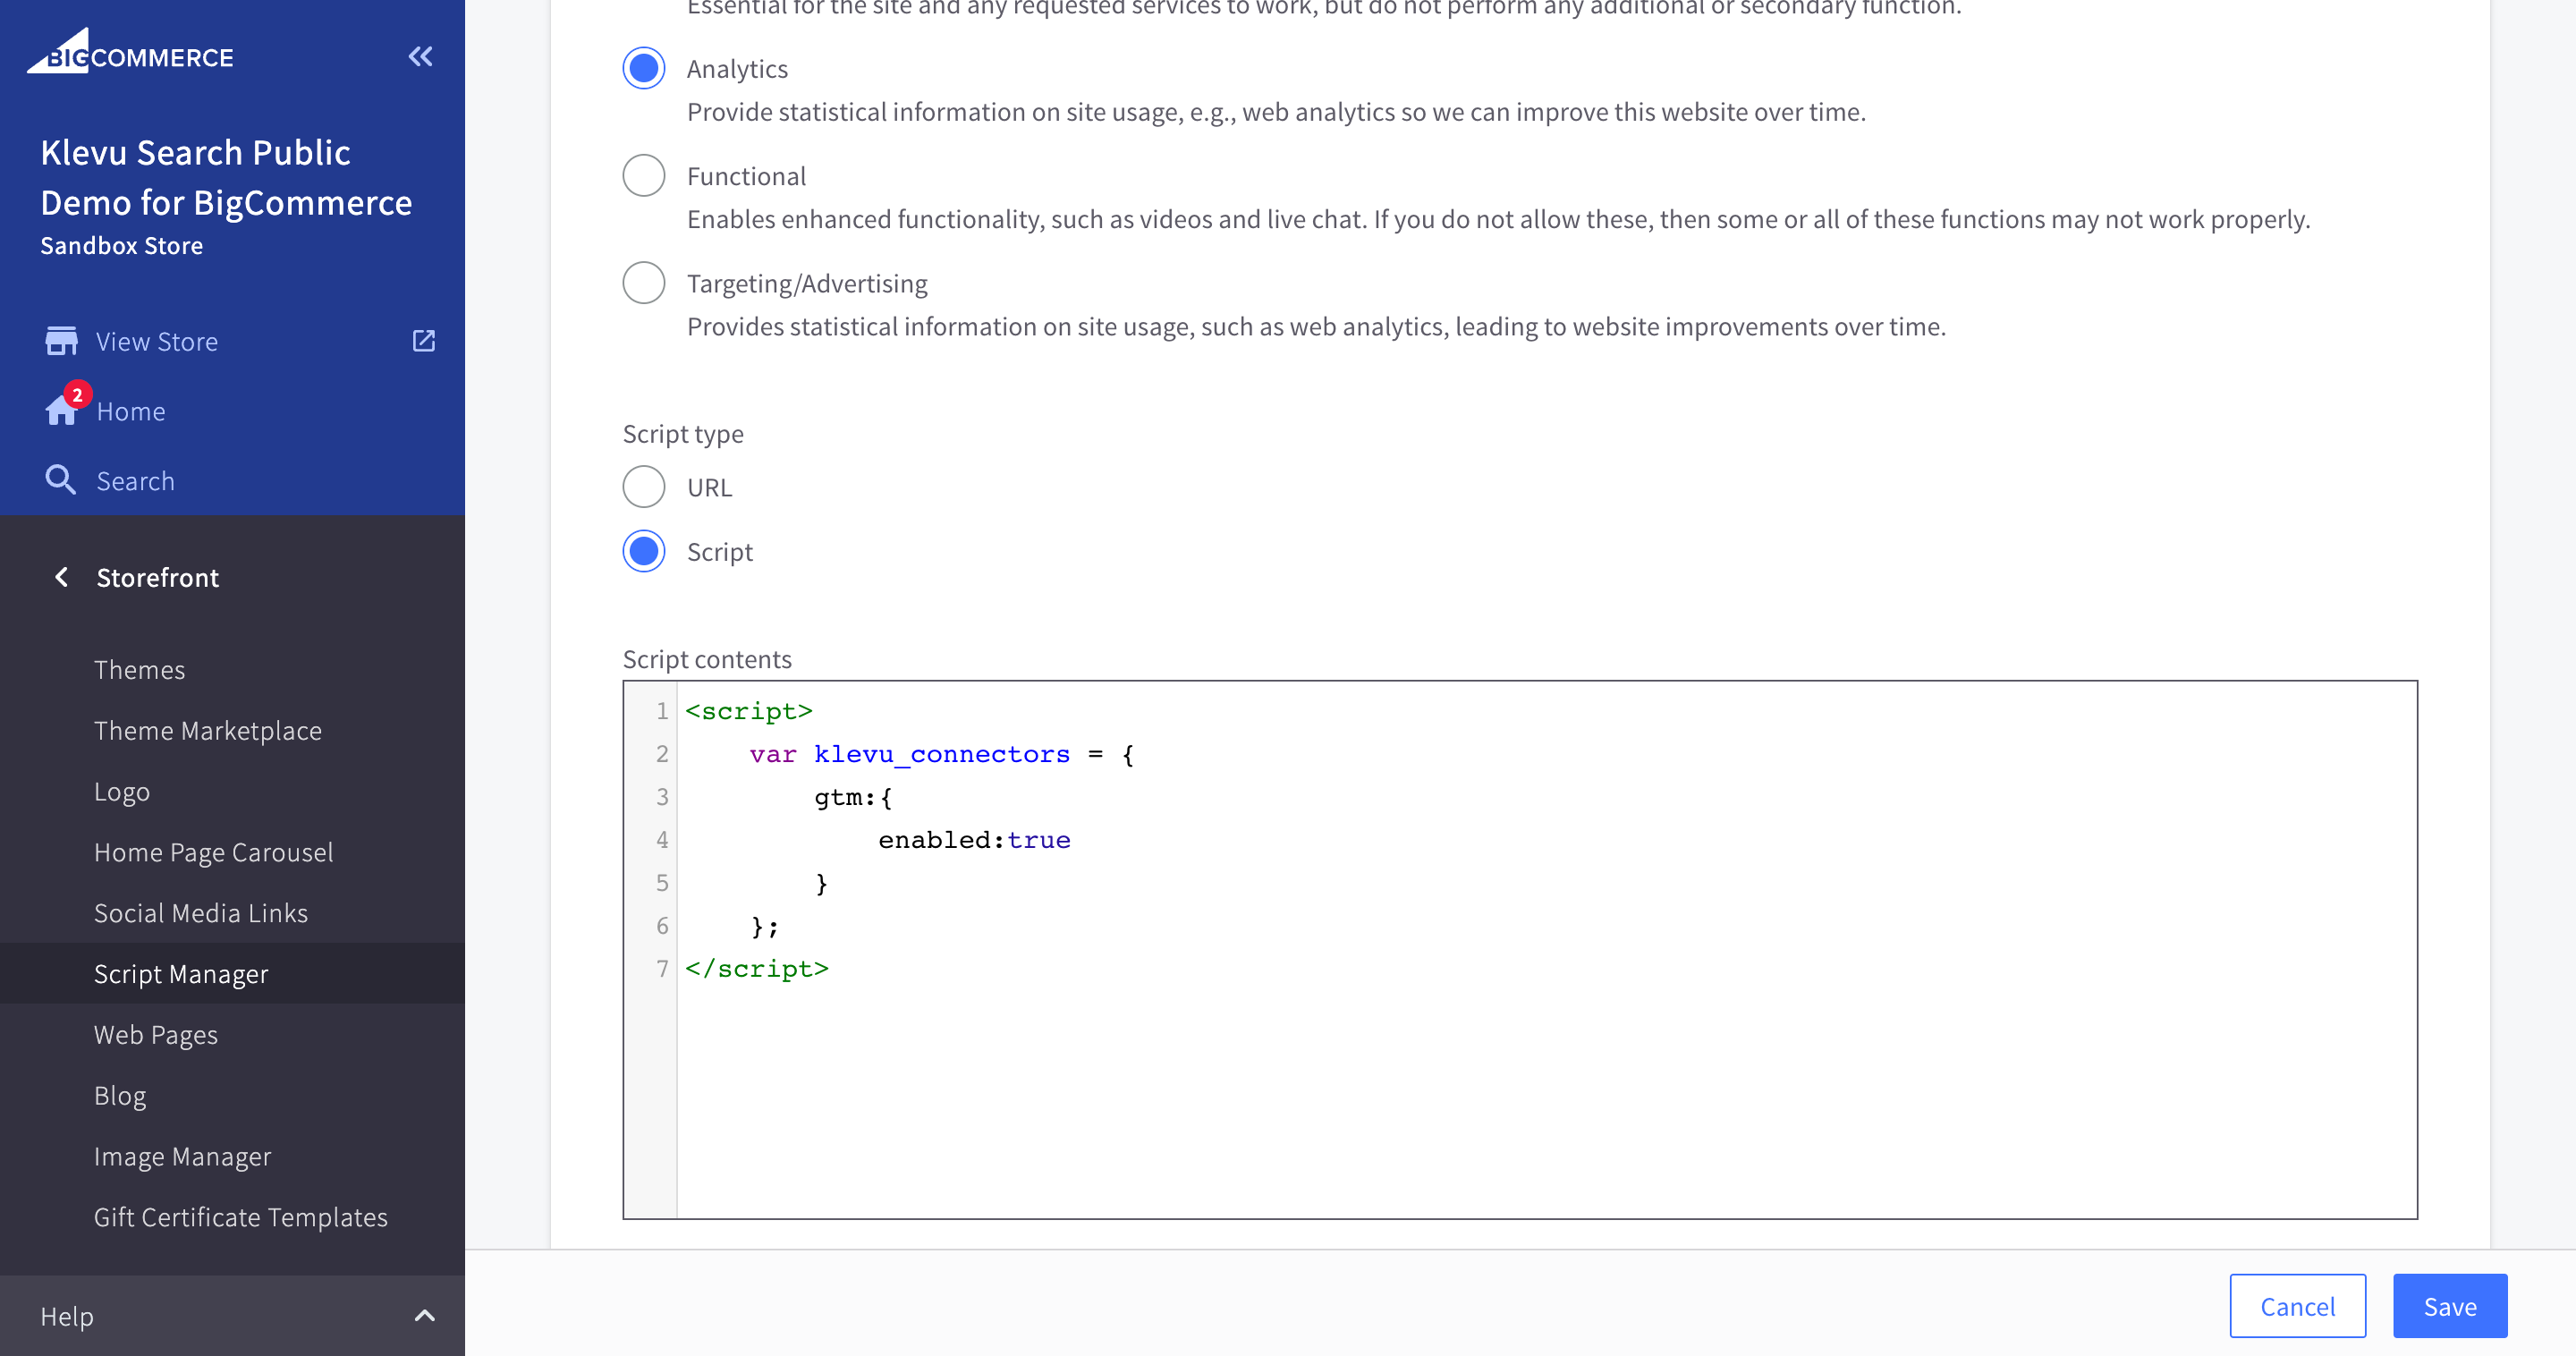Open store in new tab icon
Image resolution: width=2576 pixels, height=1356 pixels.
click(x=424, y=341)
